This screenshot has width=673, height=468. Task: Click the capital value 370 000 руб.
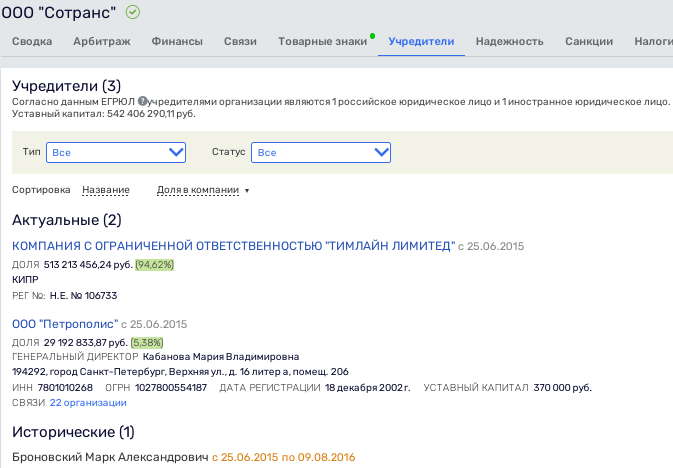click(563, 388)
